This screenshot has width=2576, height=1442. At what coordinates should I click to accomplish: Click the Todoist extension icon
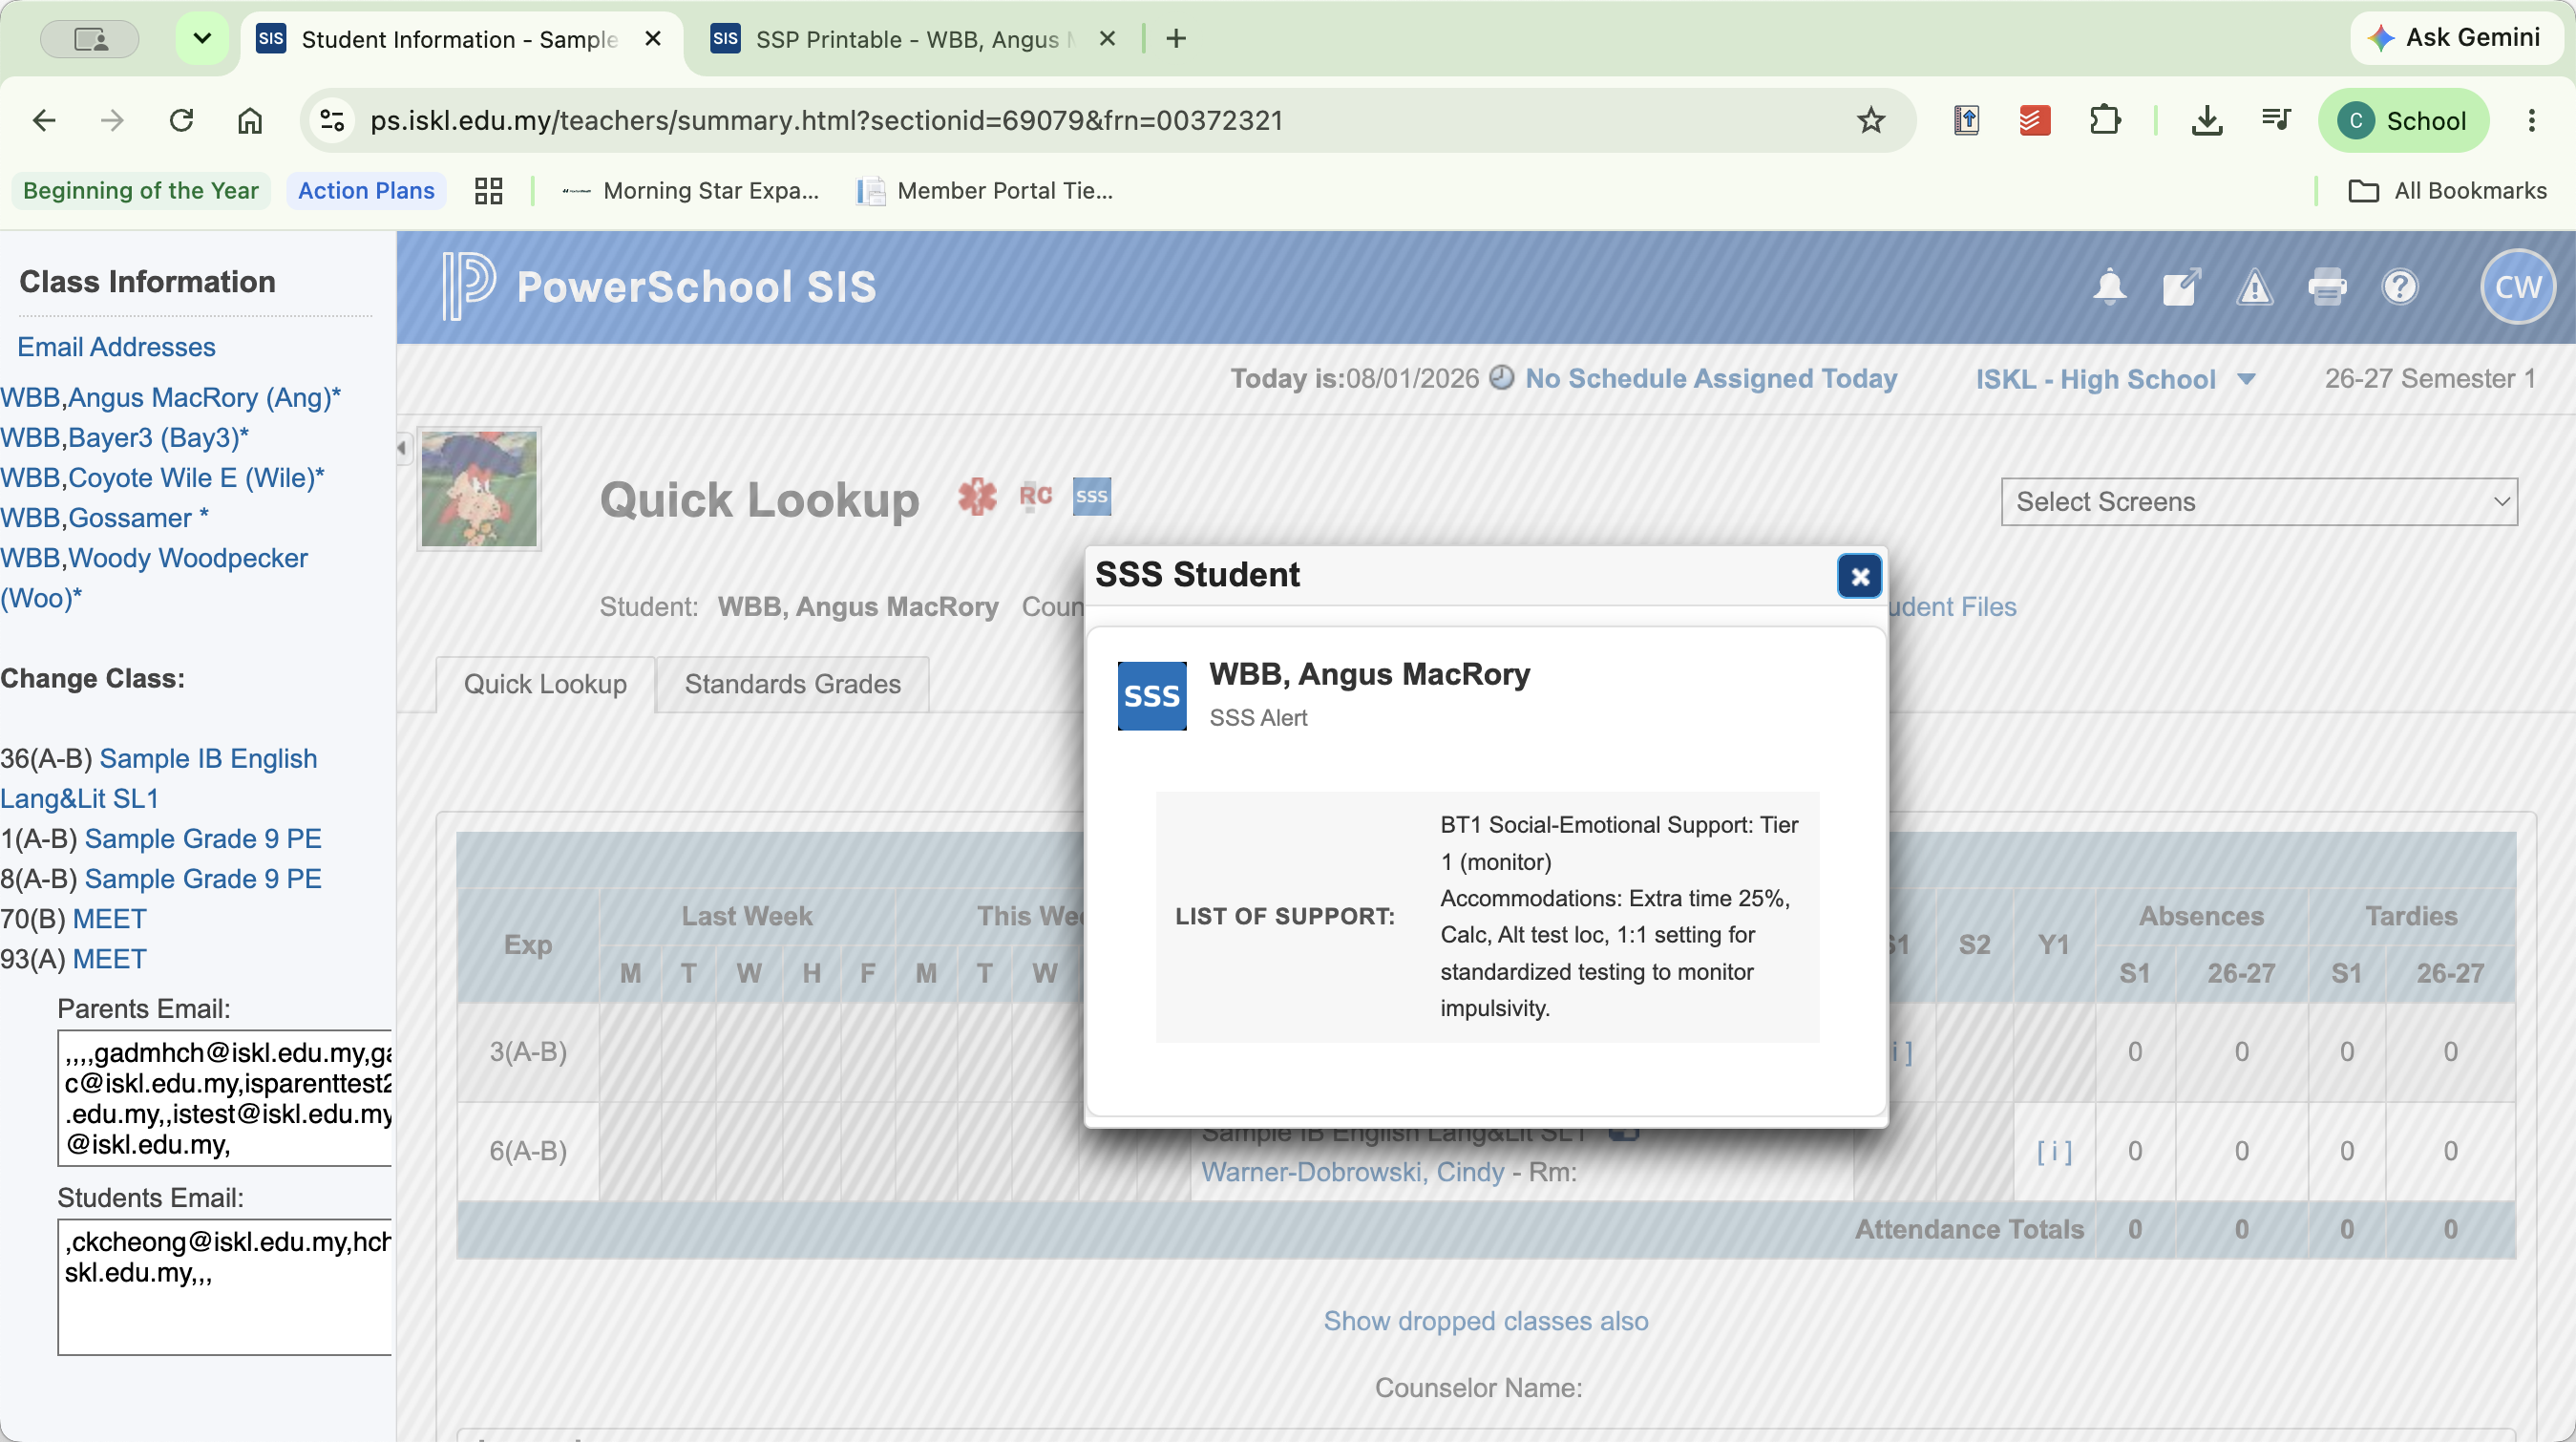tap(2035, 121)
